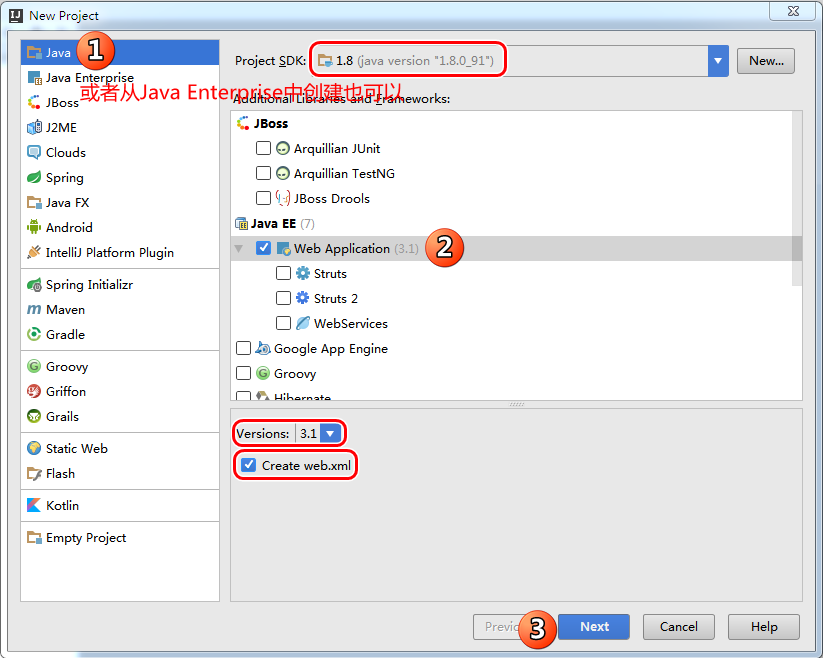
Task: Collapse the Web Application tree node
Action: tap(239, 248)
